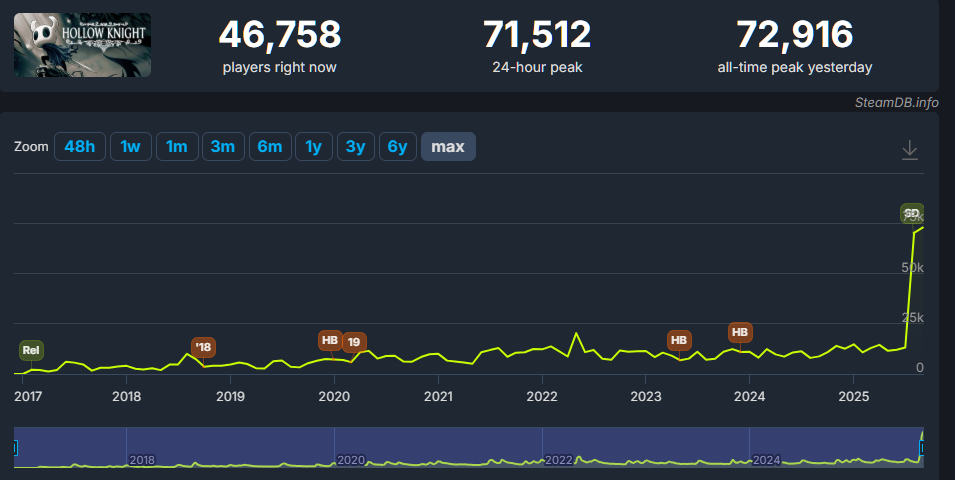Click the 2019 x-axis label

pos(230,397)
